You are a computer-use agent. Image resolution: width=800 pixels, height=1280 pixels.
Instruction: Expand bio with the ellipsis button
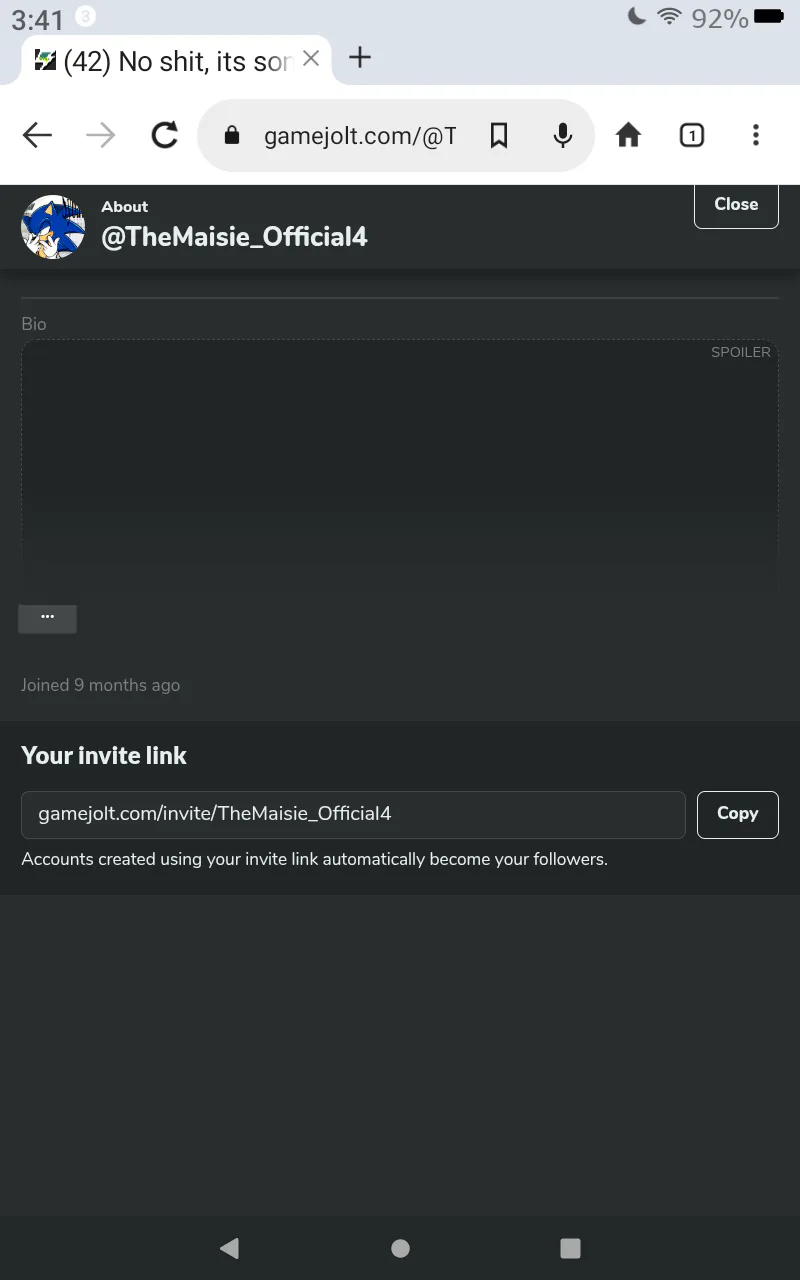pos(47,618)
